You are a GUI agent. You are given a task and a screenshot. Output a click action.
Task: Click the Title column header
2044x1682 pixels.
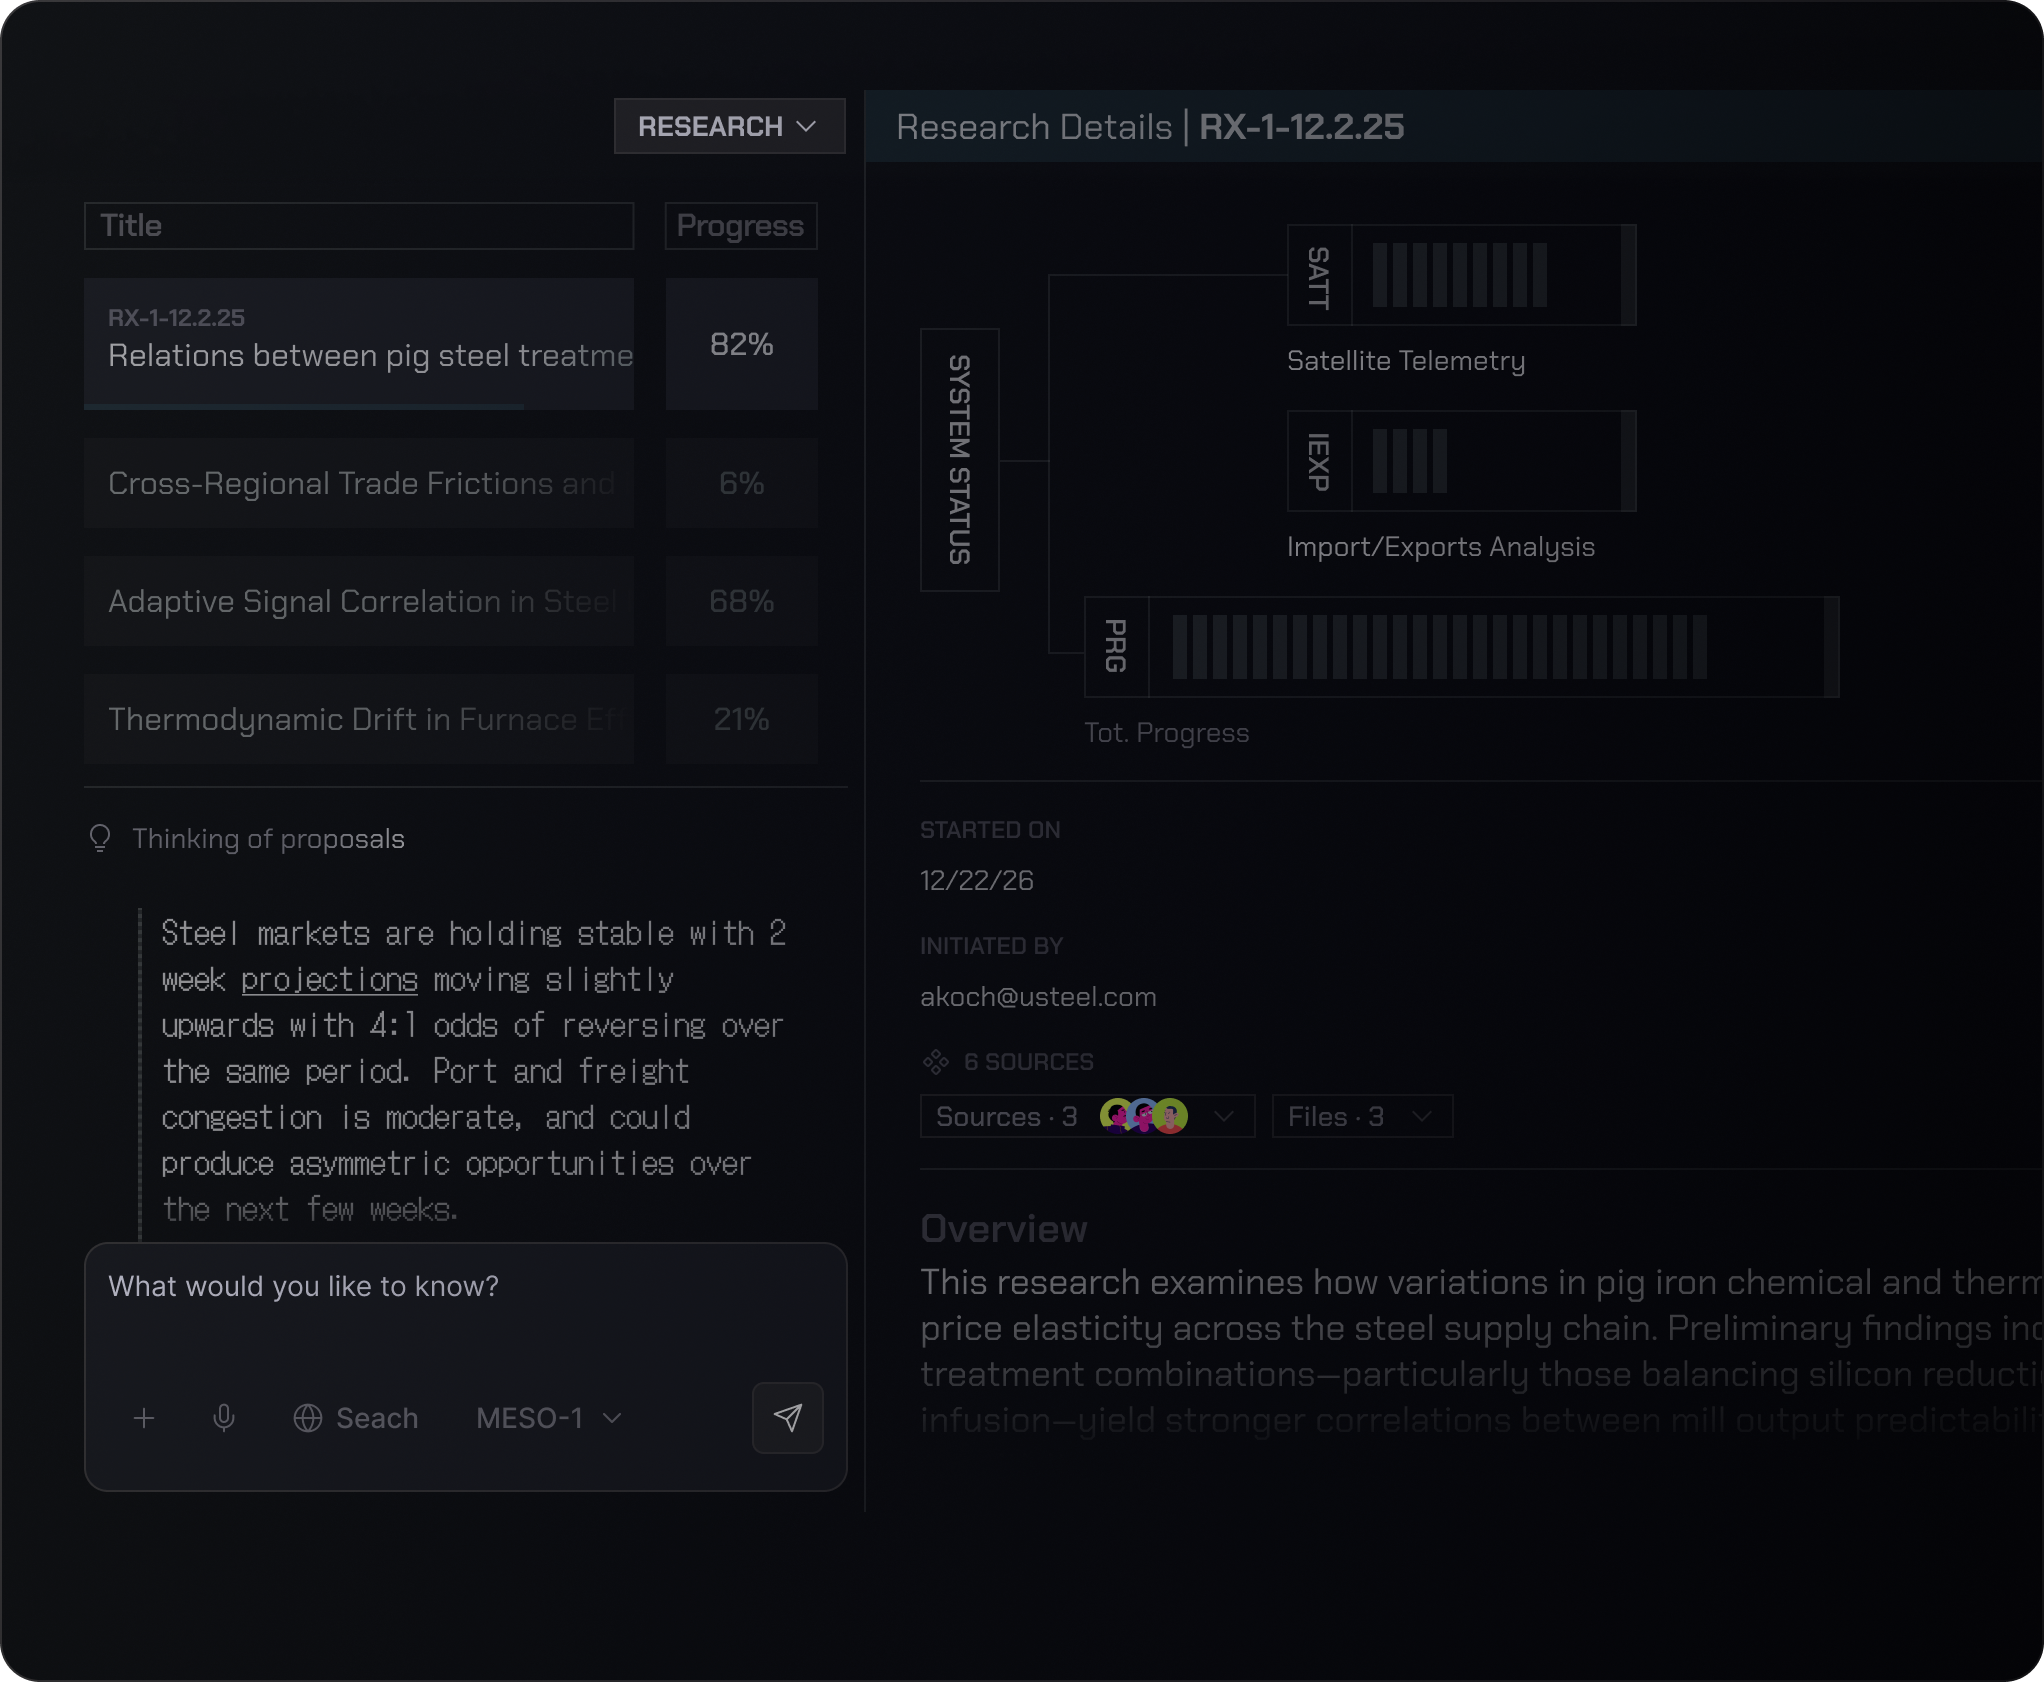pyautogui.click(x=359, y=226)
